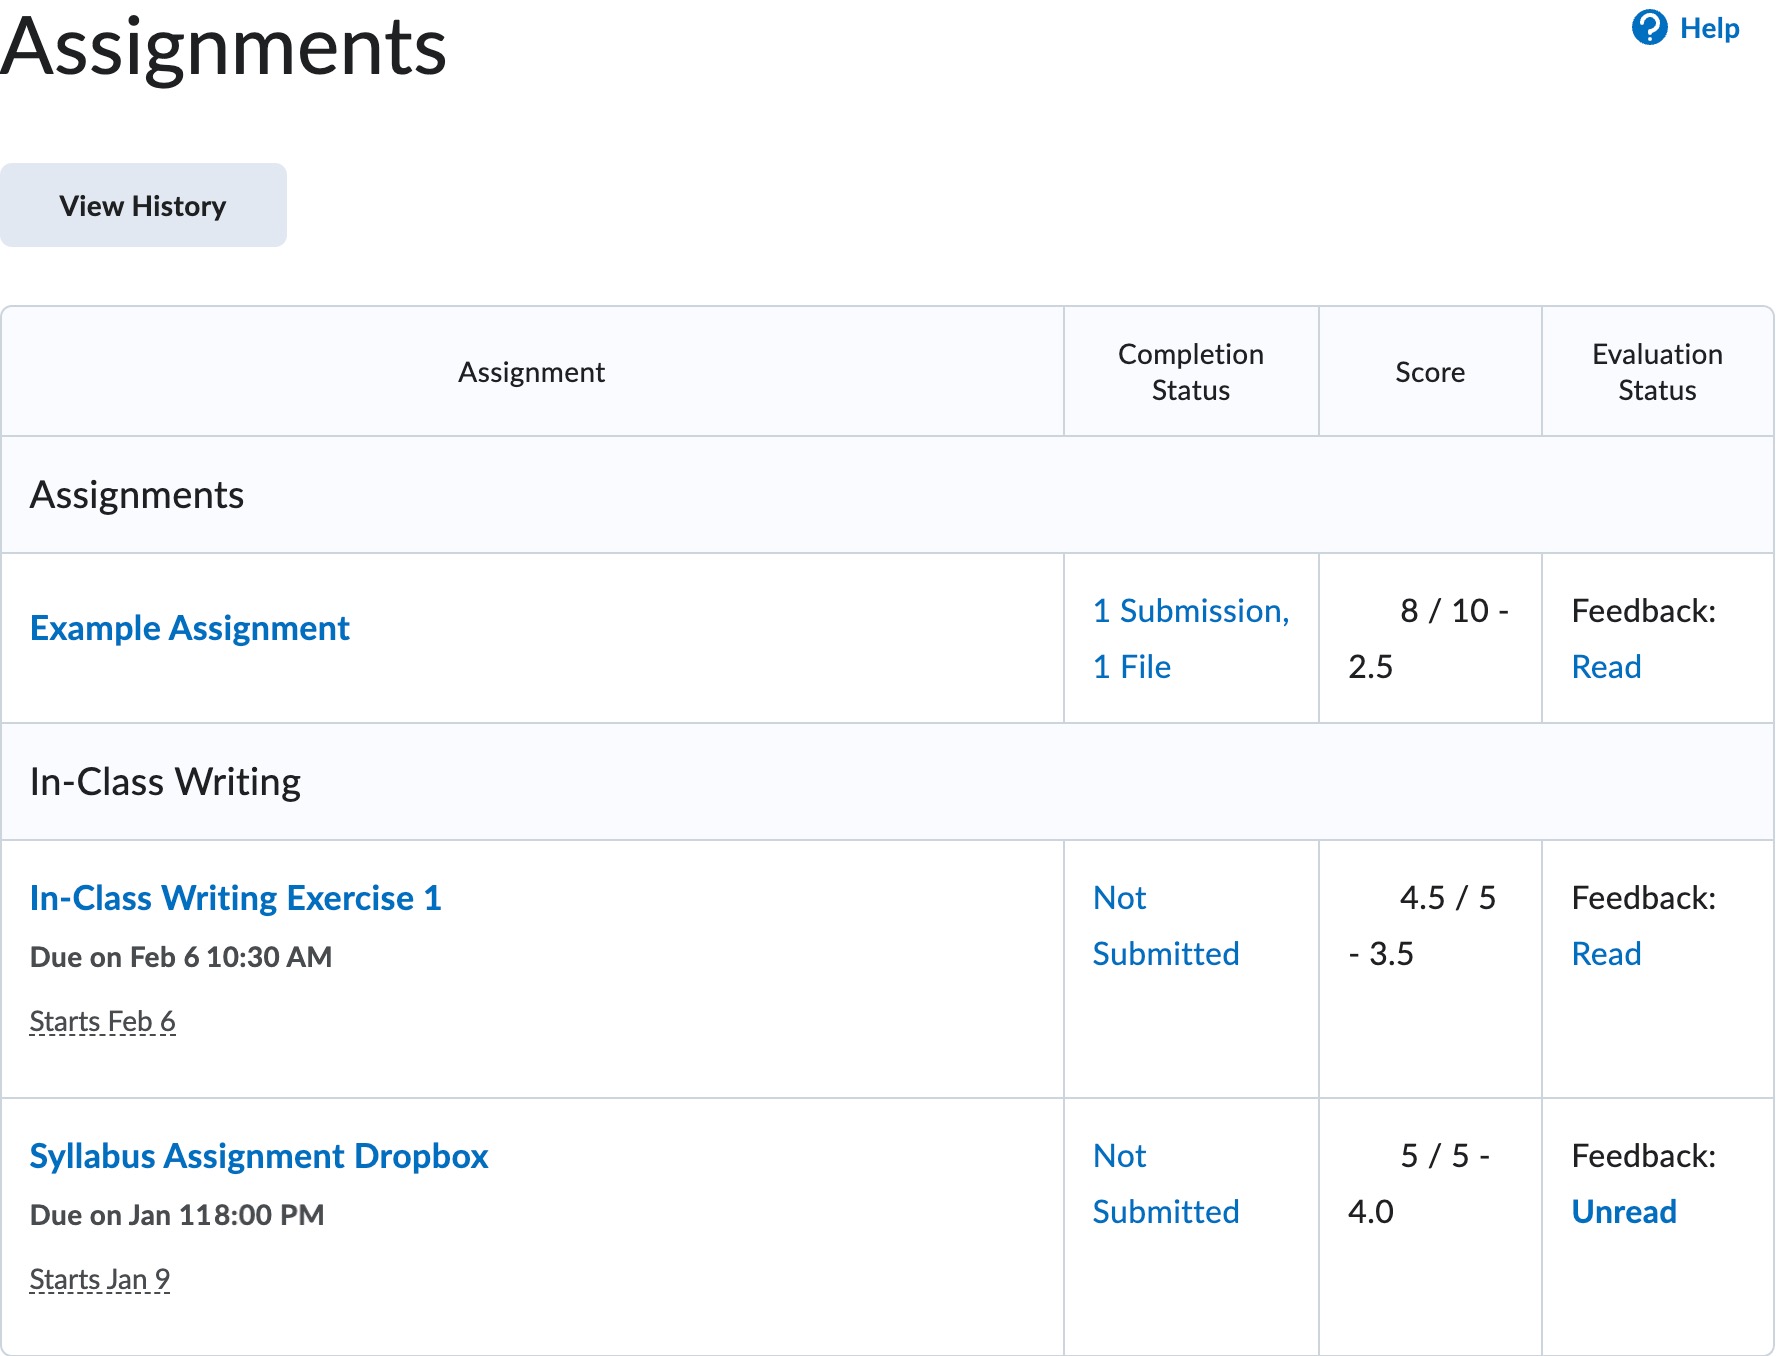Select the Assignments category row

[x=137, y=494]
